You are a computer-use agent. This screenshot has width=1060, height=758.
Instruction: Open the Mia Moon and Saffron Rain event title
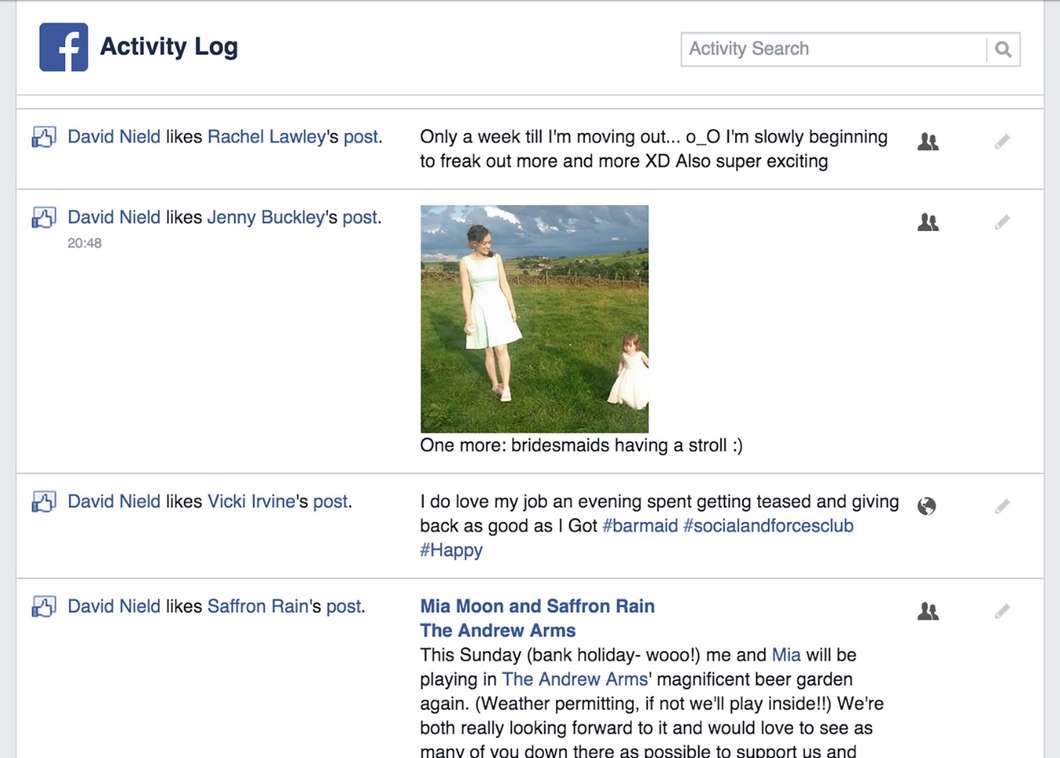click(x=537, y=606)
